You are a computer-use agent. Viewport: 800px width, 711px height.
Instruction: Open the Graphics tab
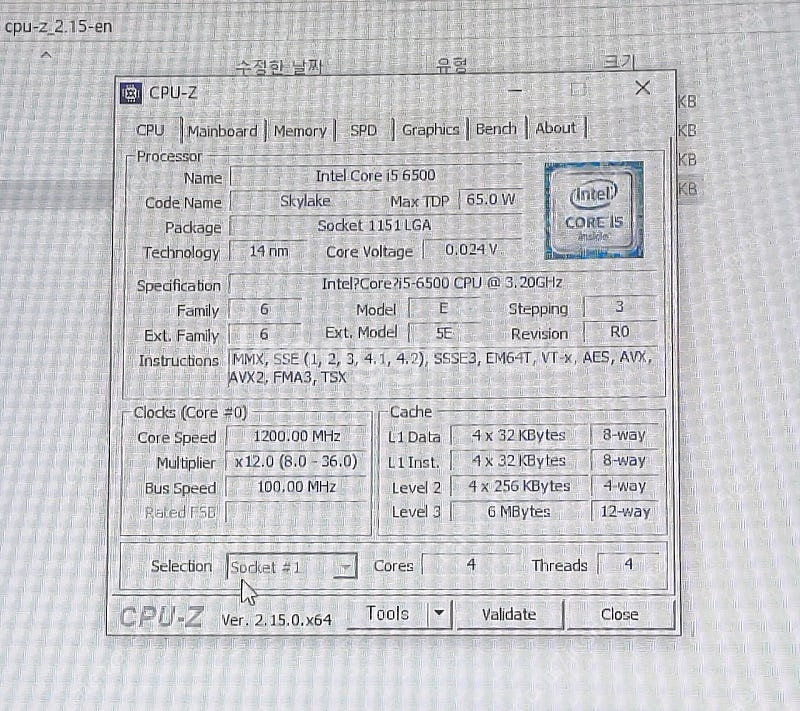click(x=431, y=130)
